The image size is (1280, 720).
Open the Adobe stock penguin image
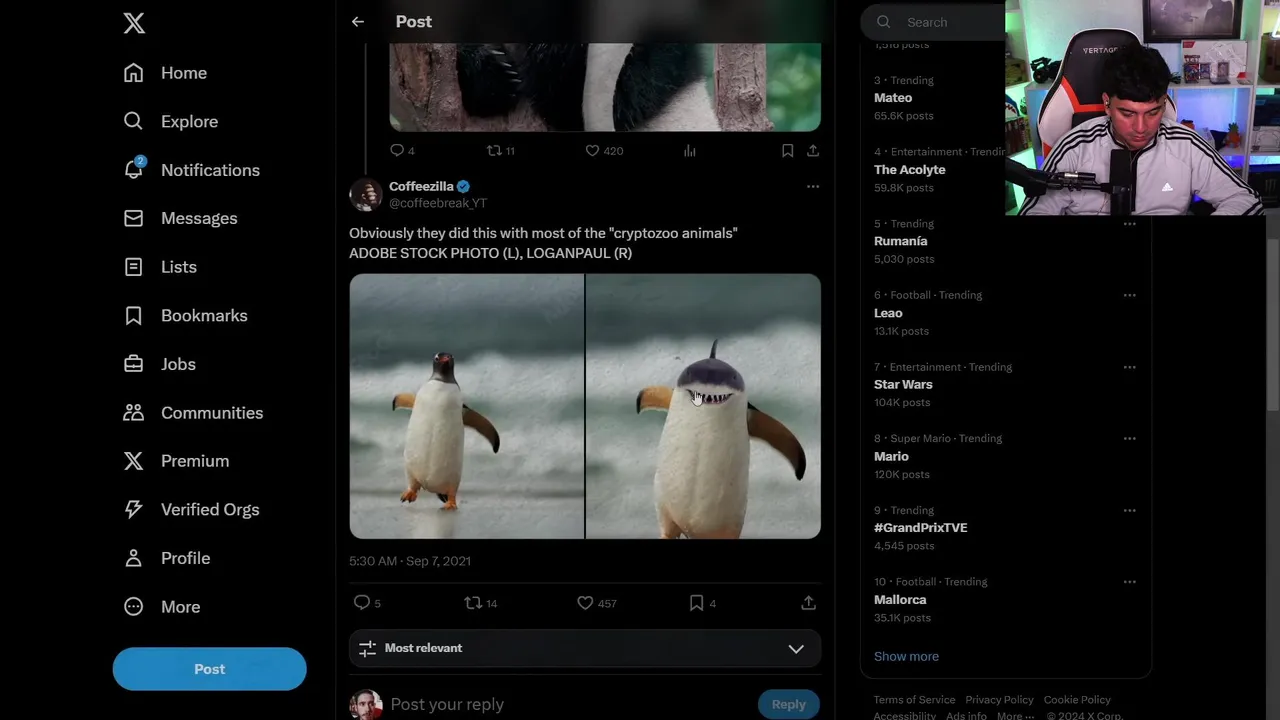466,406
